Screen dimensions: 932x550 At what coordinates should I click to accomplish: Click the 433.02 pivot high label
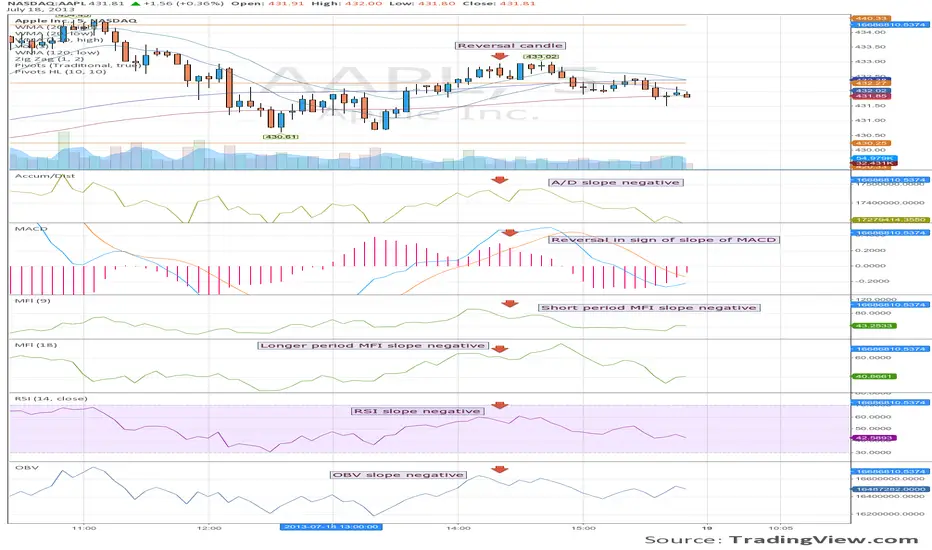pyautogui.click(x=541, y=57)
